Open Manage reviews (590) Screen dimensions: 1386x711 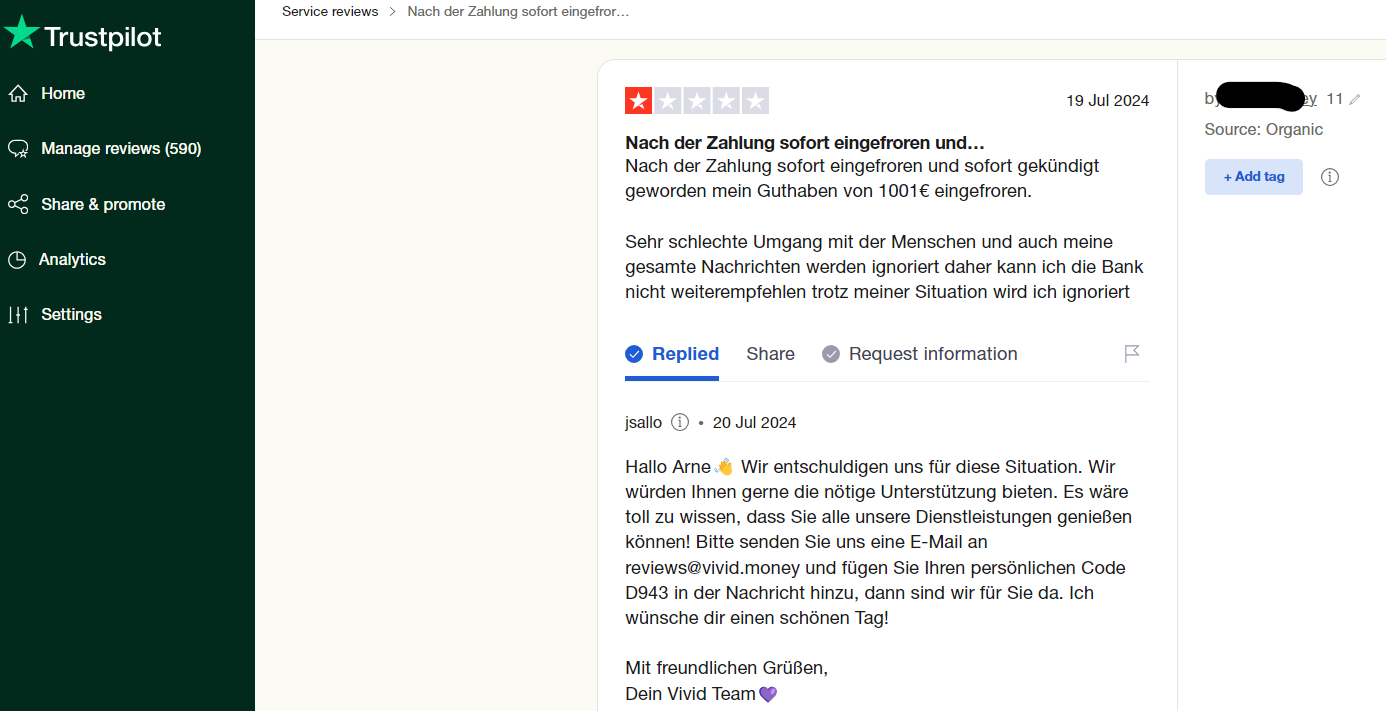[x=121, y=149]
